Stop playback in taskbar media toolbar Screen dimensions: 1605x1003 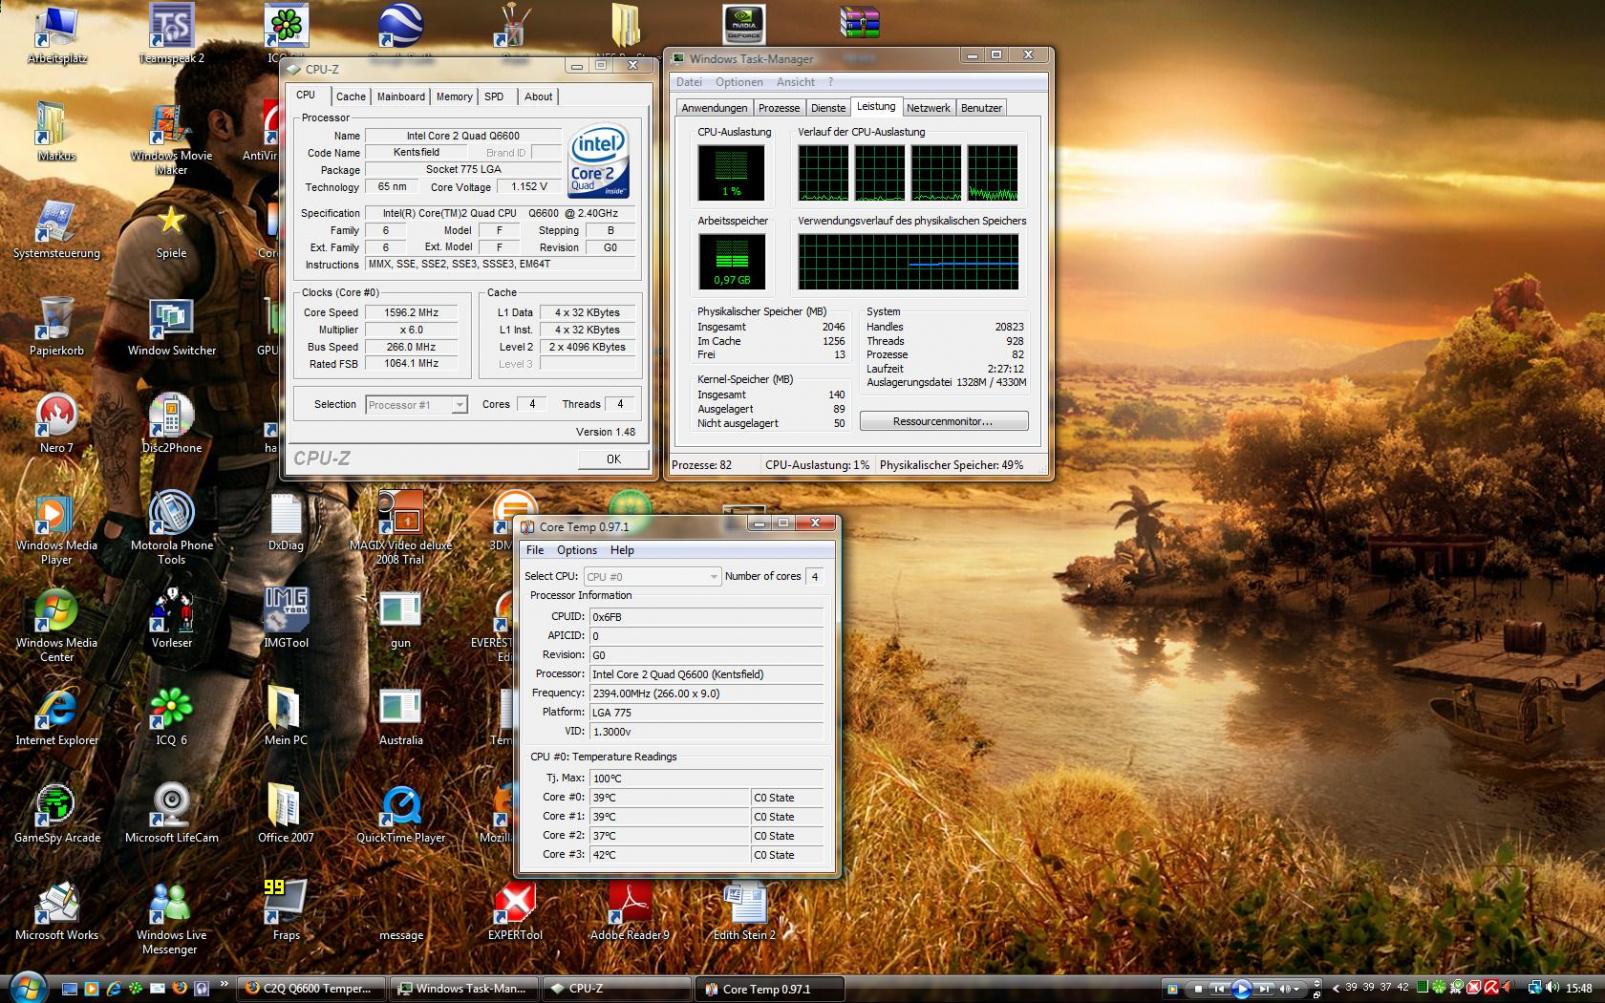1198,989
